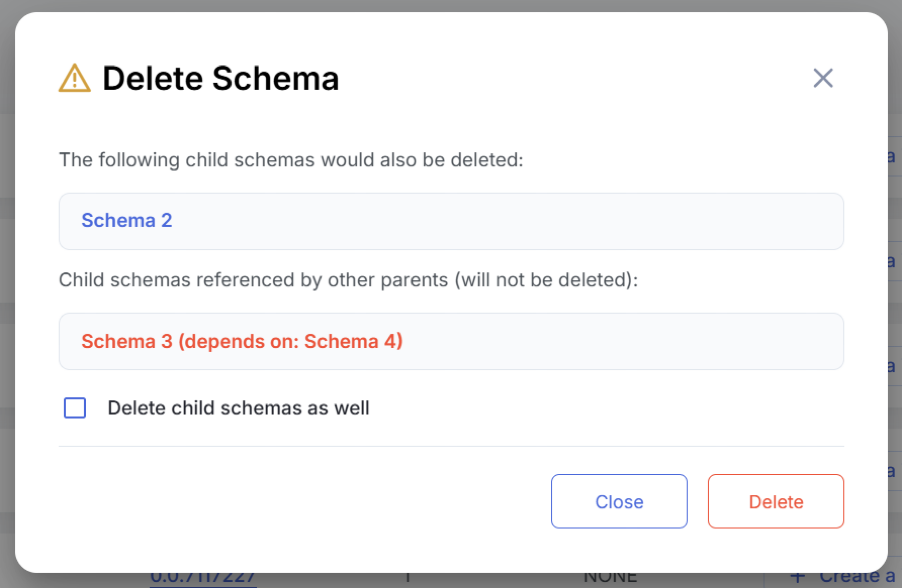The image size is (902, 588).
Task: Click the partially visible 'Create a' link
Action: click(856, 577)
